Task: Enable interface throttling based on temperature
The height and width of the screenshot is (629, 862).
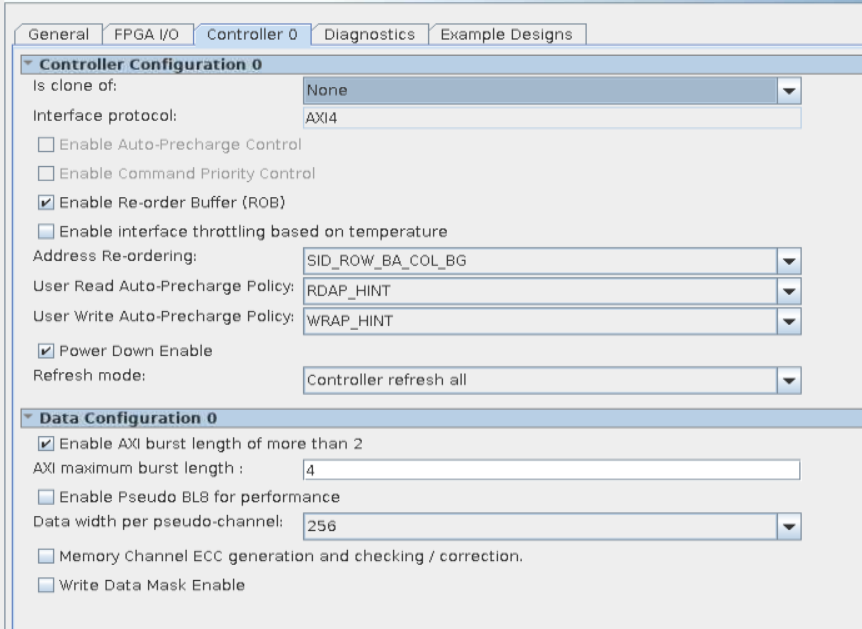Action: (x=45, y=232)
